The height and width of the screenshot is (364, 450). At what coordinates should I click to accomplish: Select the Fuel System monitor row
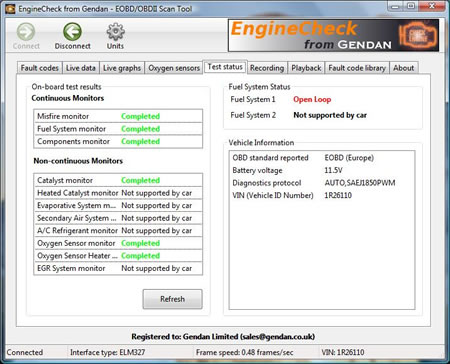pyautogui.click(x=118, y=129)
